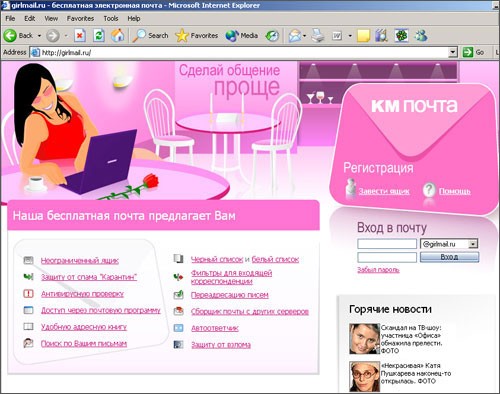Read the «Некрасивая» Катя Пушкарева headline
This screenshot has height=394, width=500.
[416, 373]
